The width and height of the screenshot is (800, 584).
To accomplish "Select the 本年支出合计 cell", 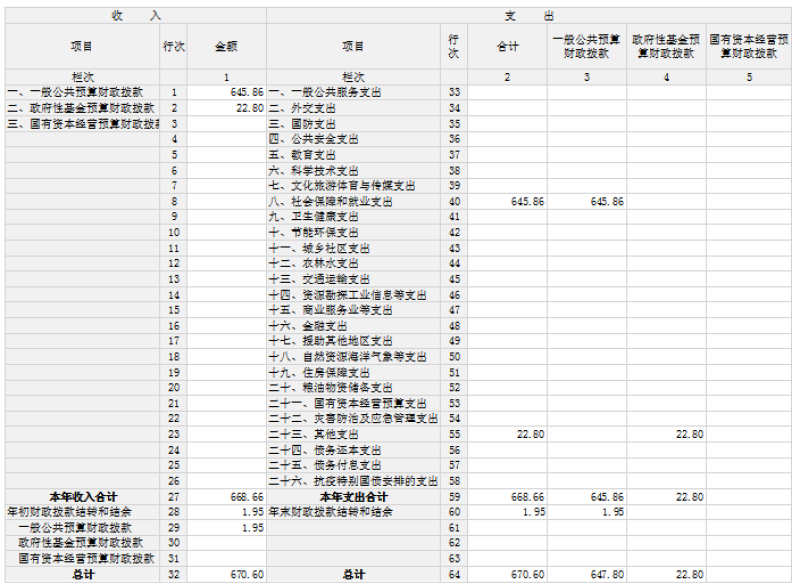I will click(x=353, y=497).
